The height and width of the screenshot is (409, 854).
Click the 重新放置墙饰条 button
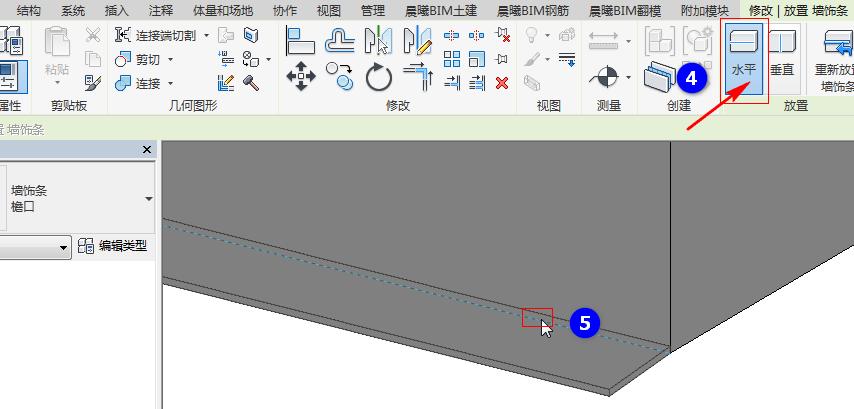tap(835, 60)
